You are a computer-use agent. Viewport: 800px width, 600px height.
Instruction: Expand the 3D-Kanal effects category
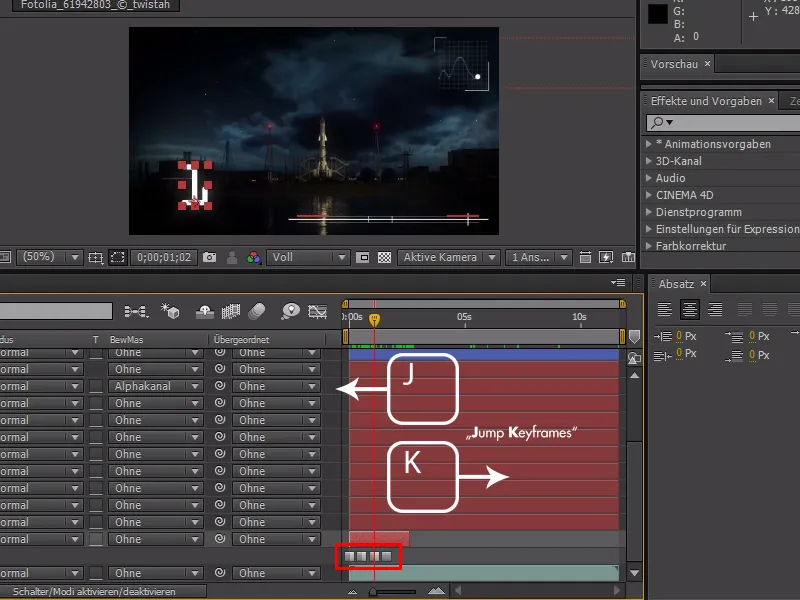point(648,161)
